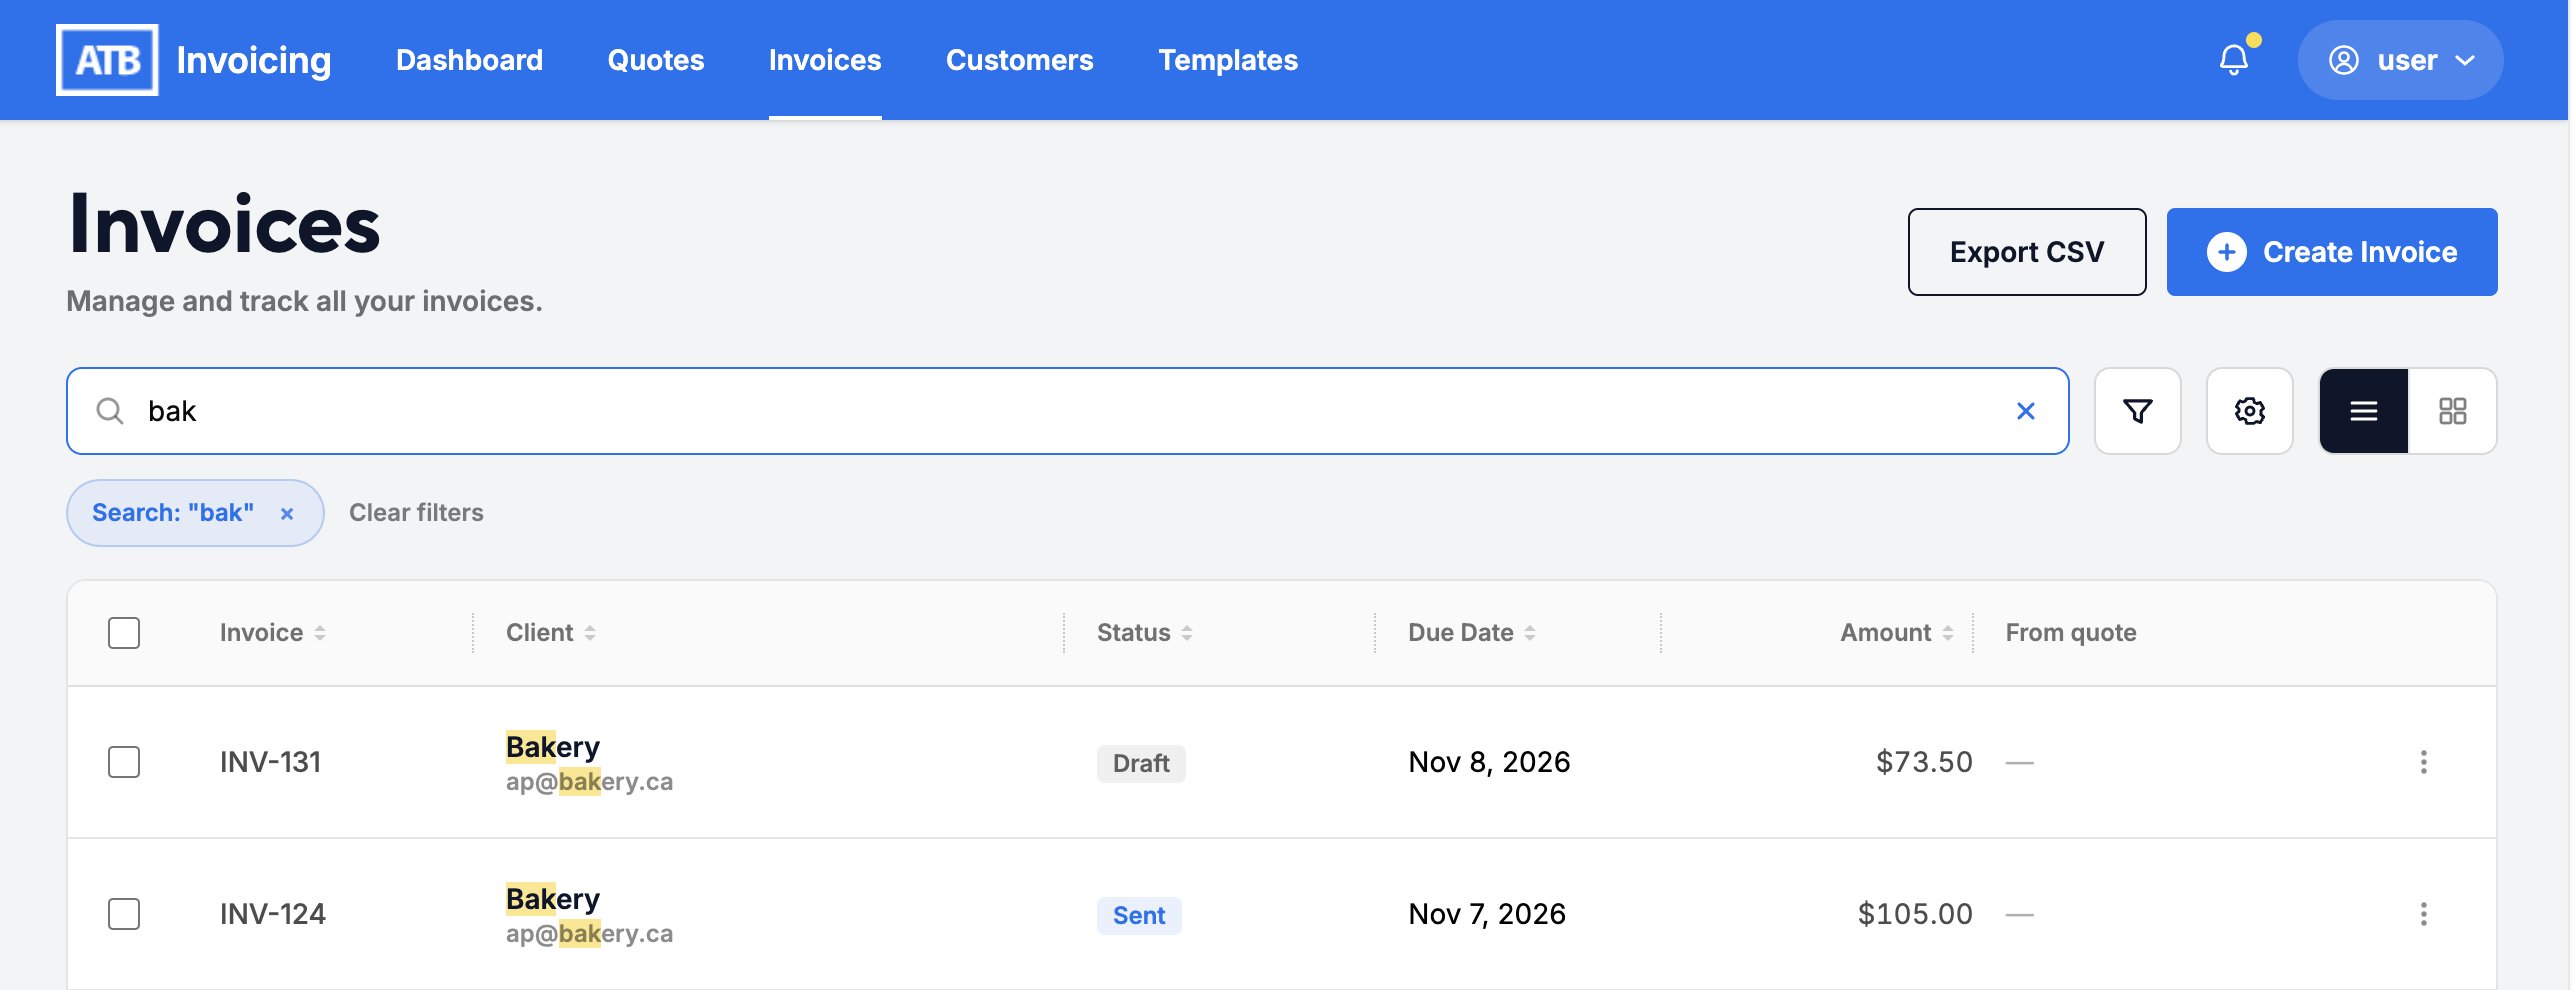The width and height of the screenshot is (2572, 990).
Task: Click due date Nov 8, 2026
Action: 1489,762
